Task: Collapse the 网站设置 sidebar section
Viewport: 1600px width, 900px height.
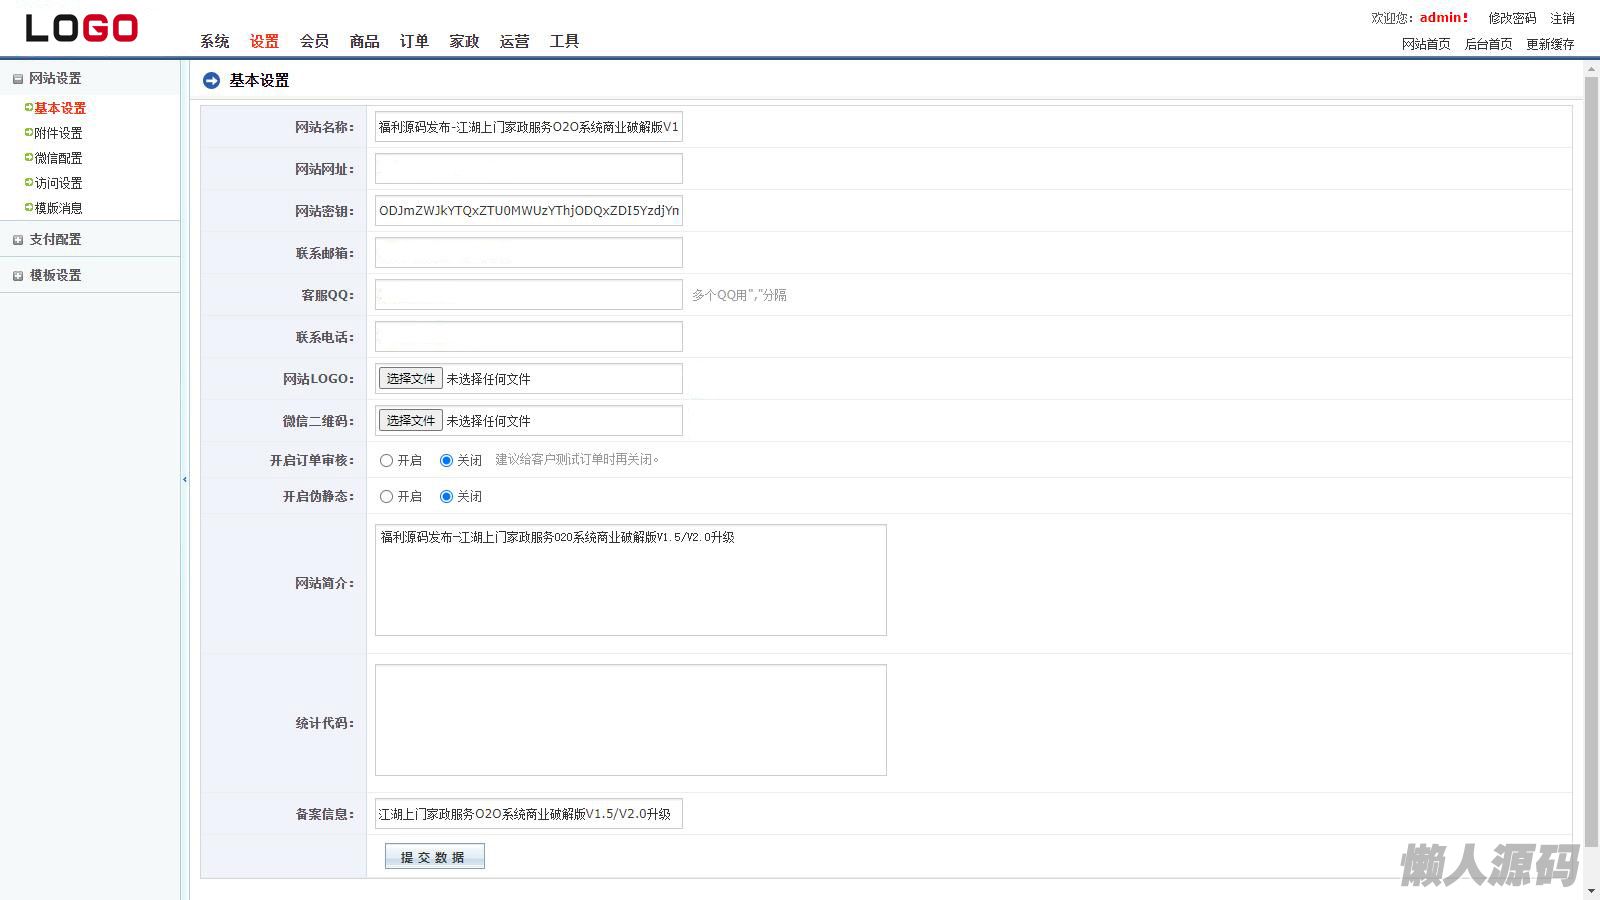Action: click(18, 79)
